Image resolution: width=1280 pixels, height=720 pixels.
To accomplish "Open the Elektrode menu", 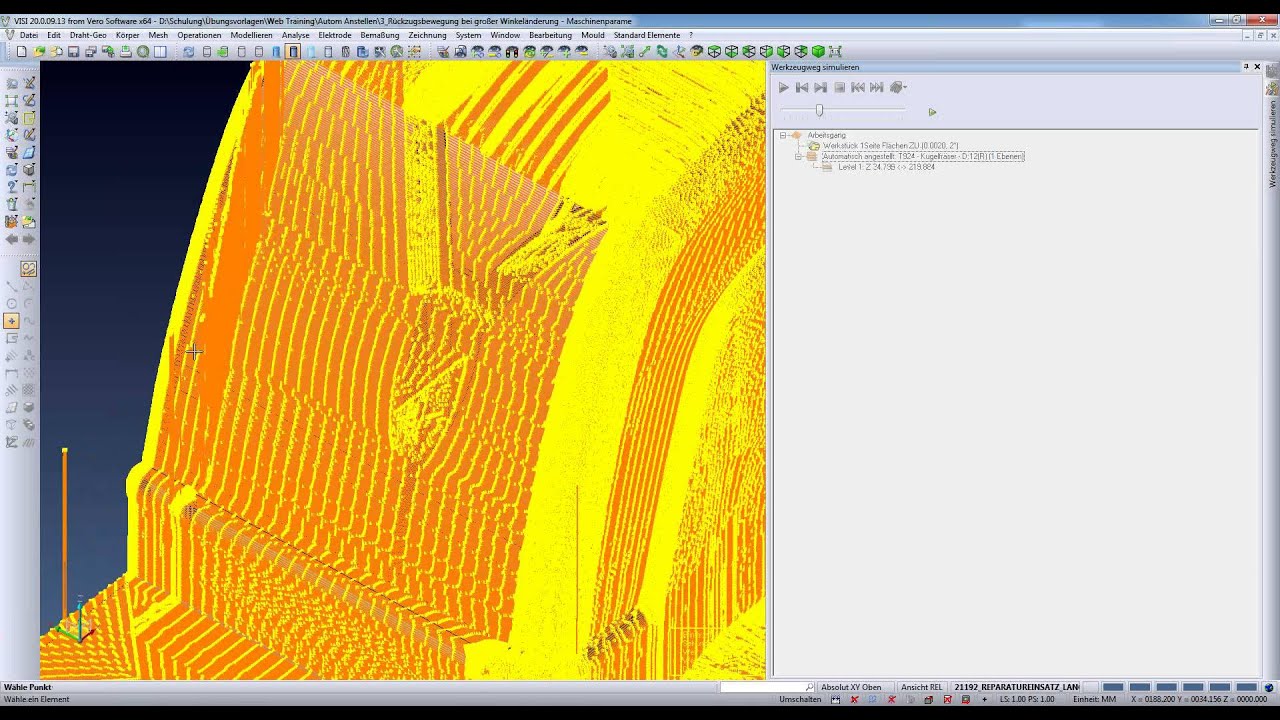I will coord(335,35).
